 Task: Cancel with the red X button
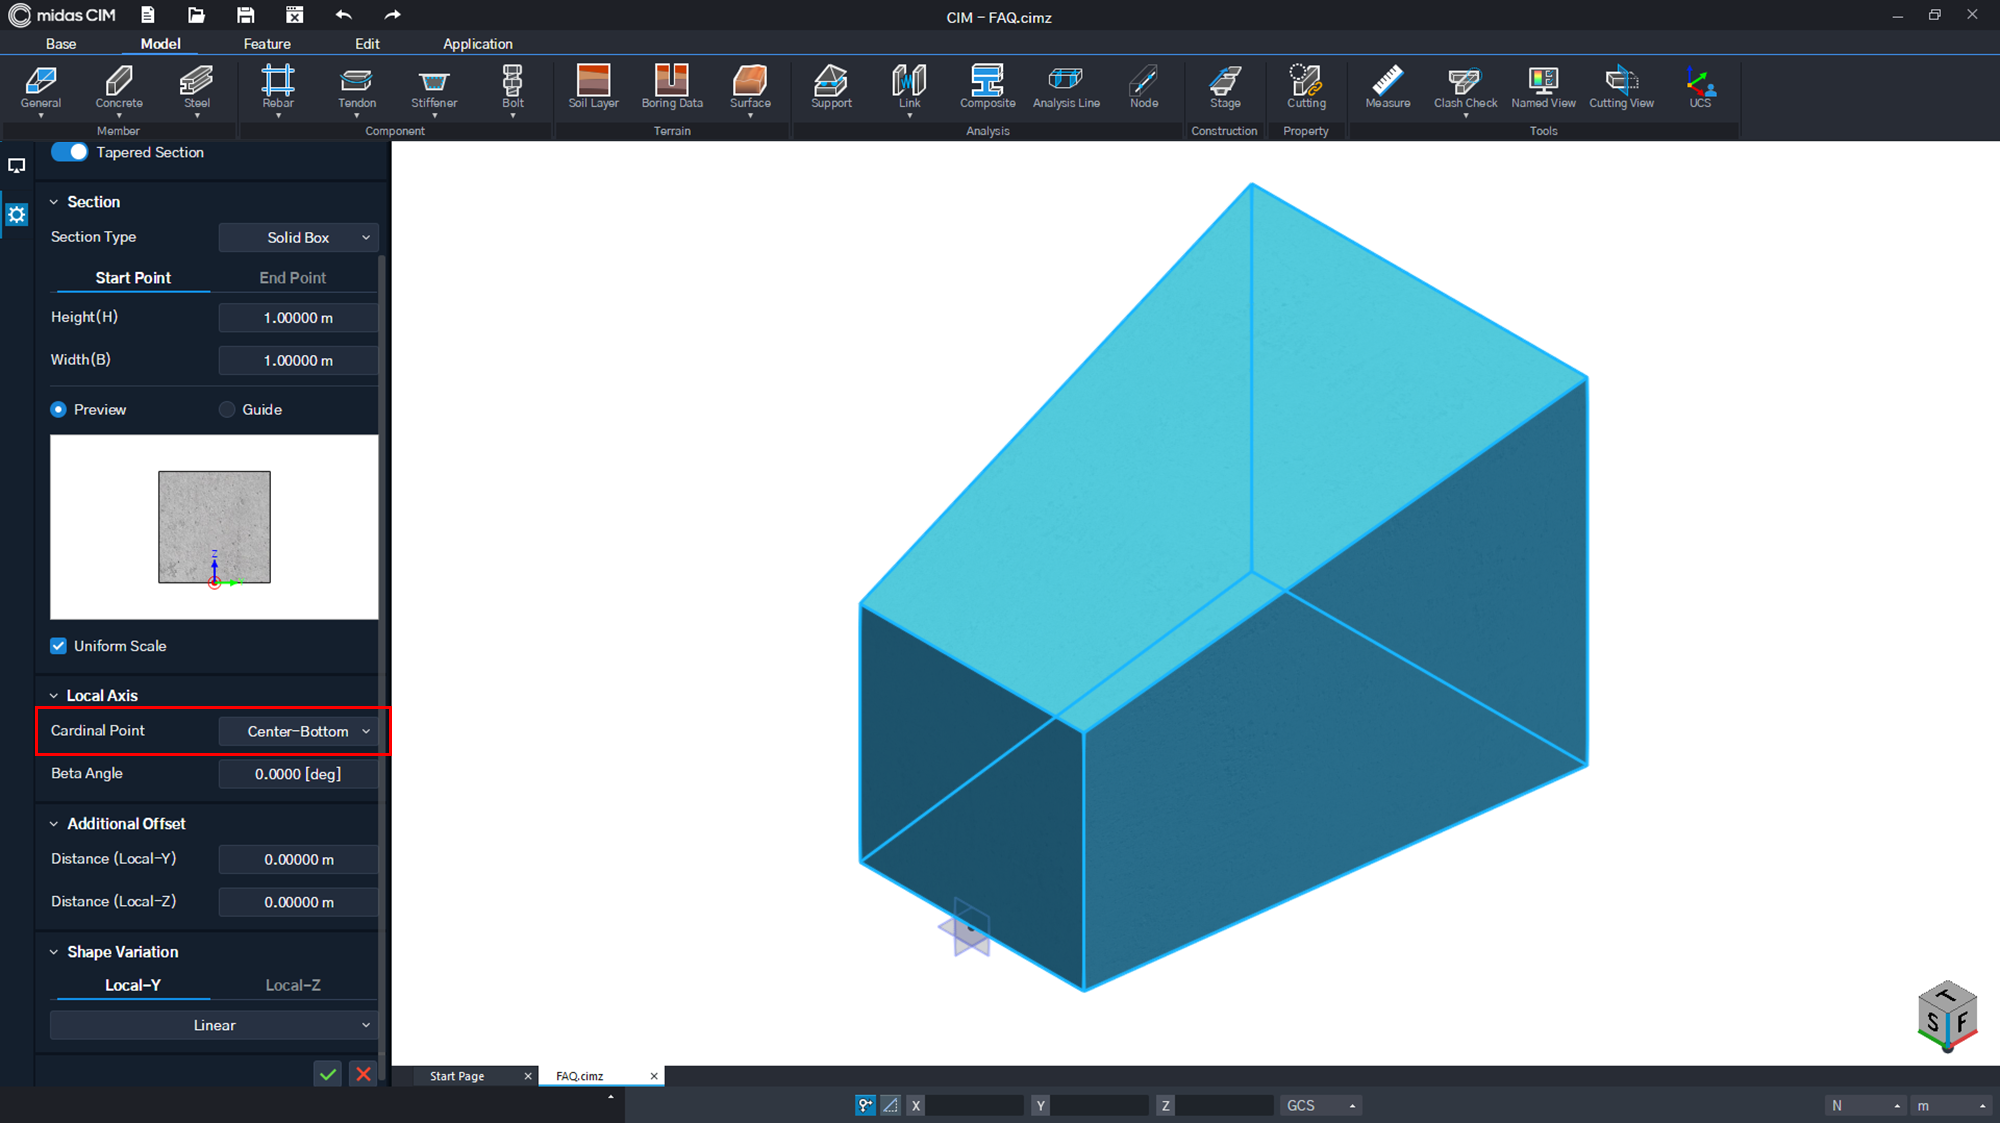point(363,1074)
